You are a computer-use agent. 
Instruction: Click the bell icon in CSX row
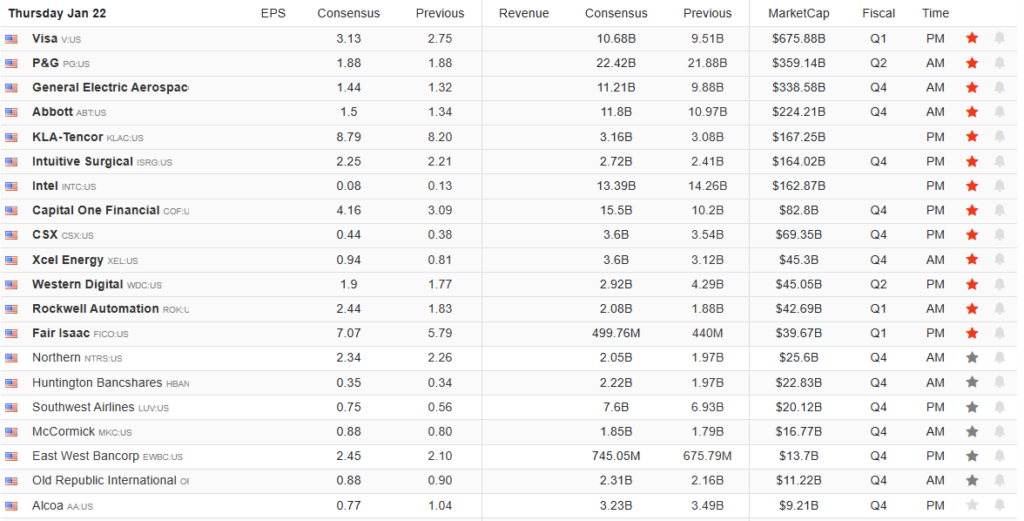[999, 235]
